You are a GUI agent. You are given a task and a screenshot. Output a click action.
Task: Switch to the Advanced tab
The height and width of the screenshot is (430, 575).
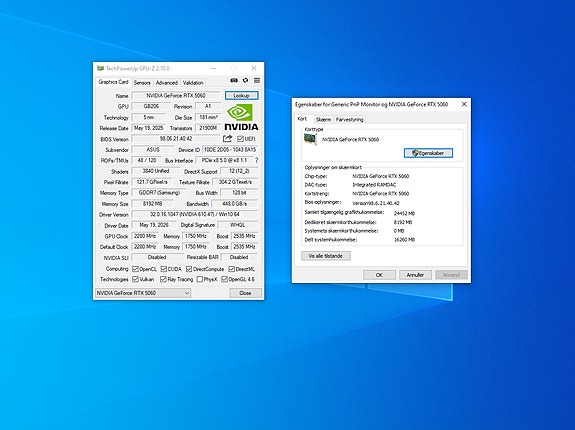(x=166, y=83)
